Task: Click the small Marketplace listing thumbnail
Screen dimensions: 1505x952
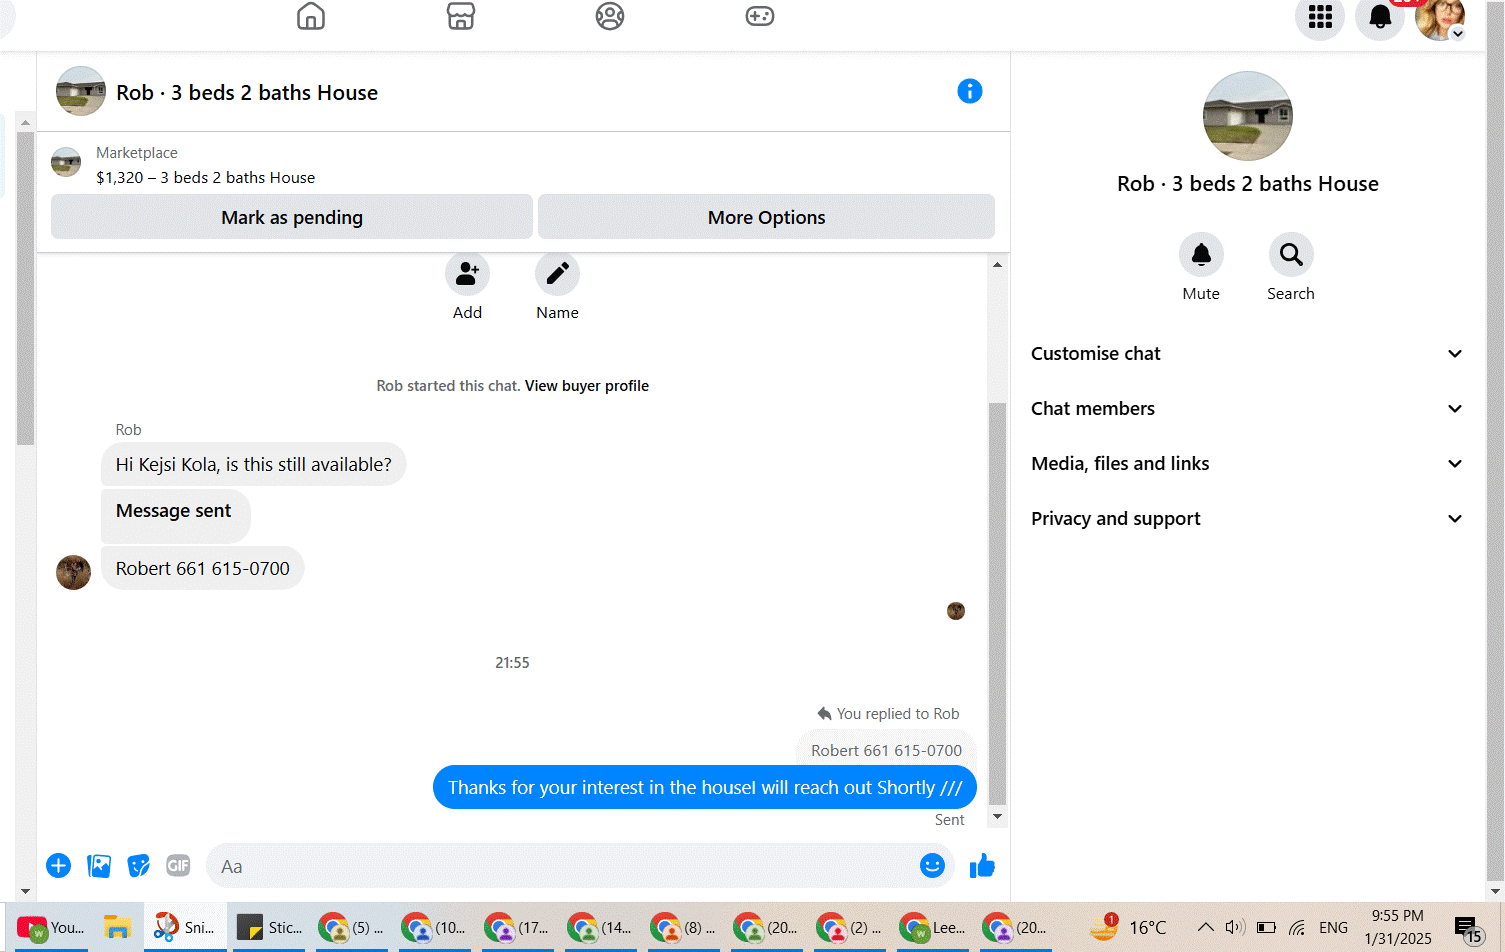Action: 66,162
